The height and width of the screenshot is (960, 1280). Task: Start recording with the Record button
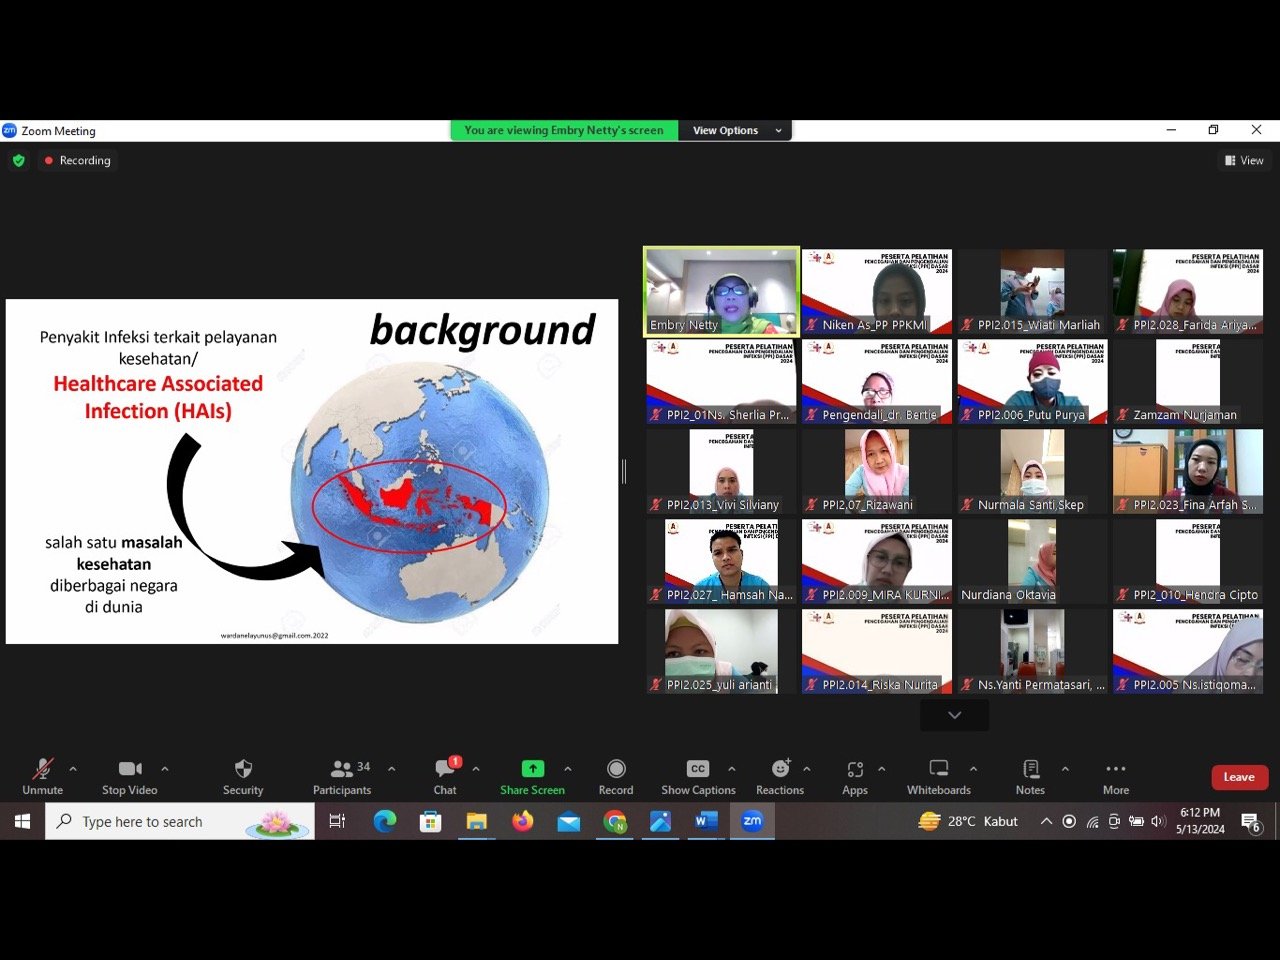(616, 769)
